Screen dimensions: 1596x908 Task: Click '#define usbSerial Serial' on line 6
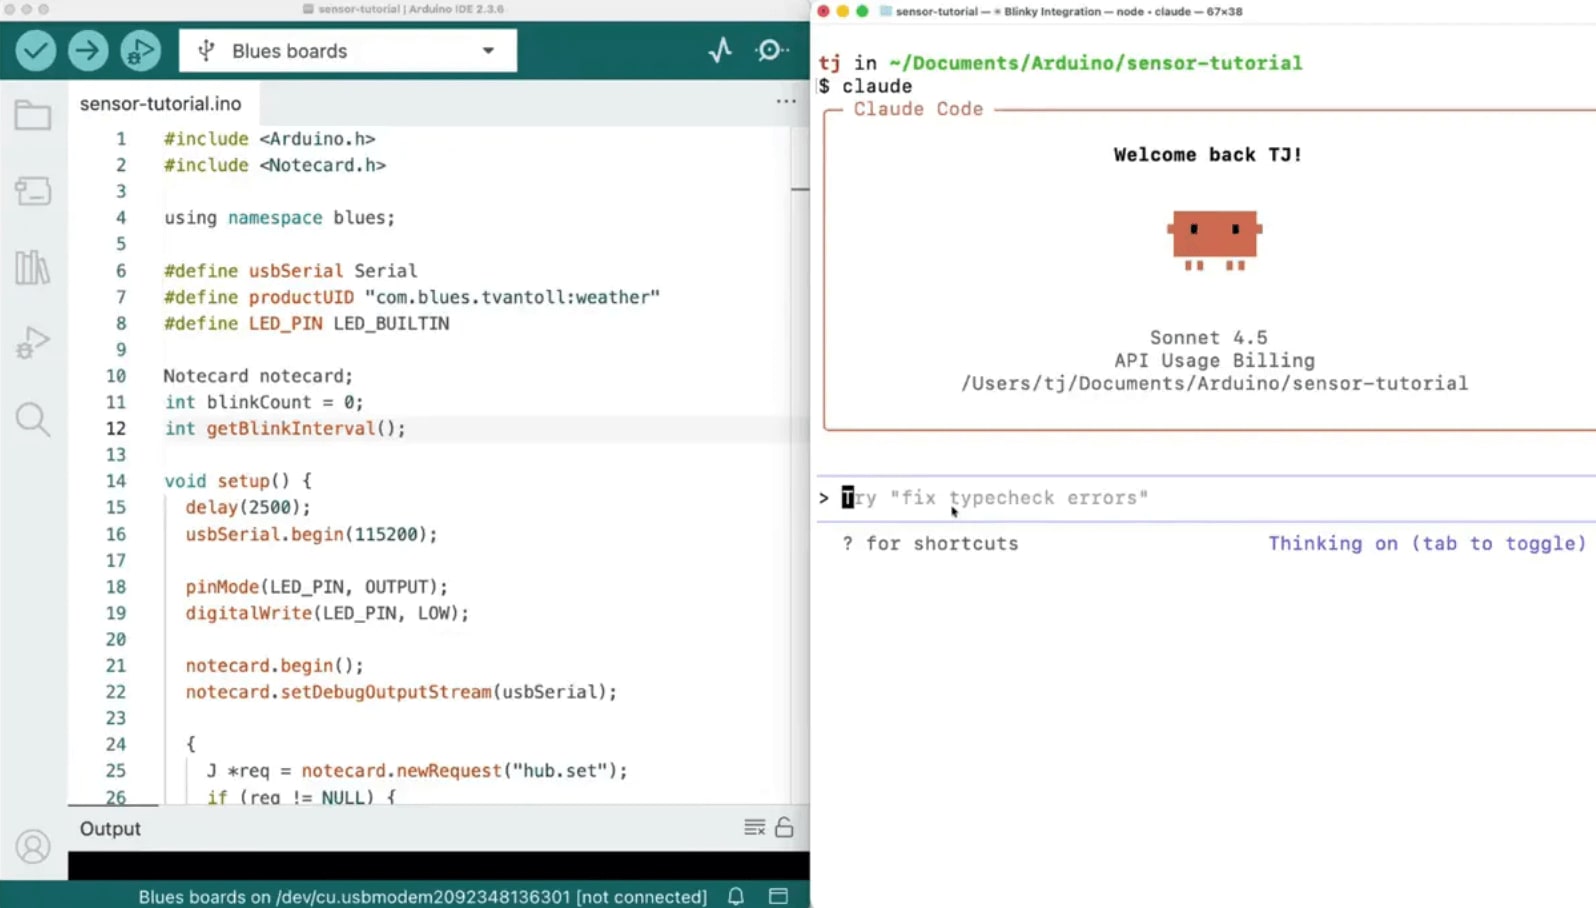pyautogui.click(x=291, y=271)
